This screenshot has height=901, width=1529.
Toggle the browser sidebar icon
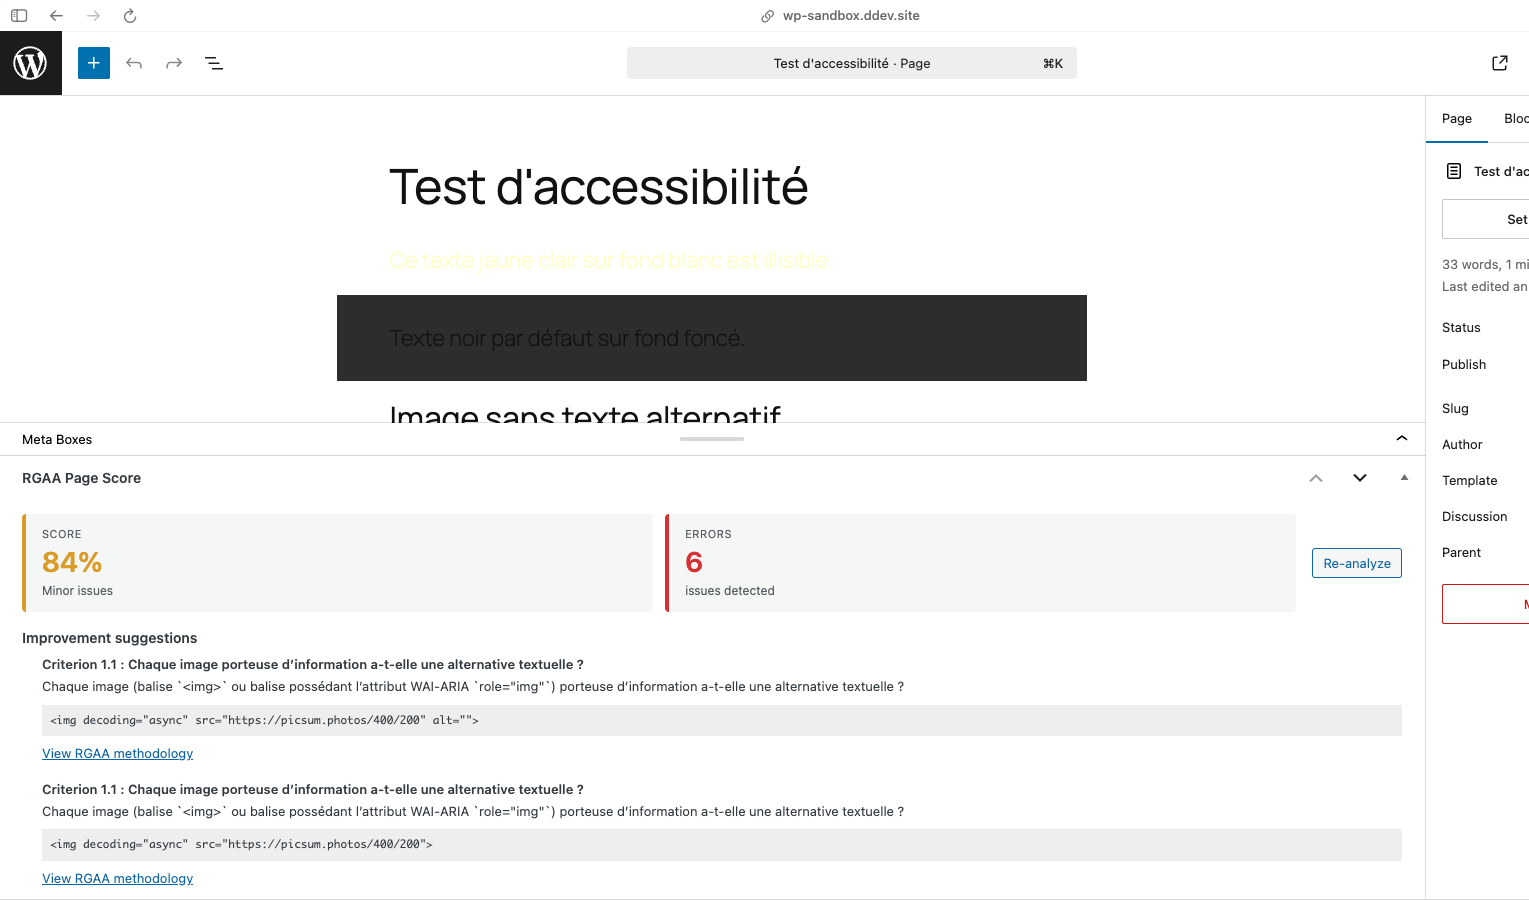[19, 16]
